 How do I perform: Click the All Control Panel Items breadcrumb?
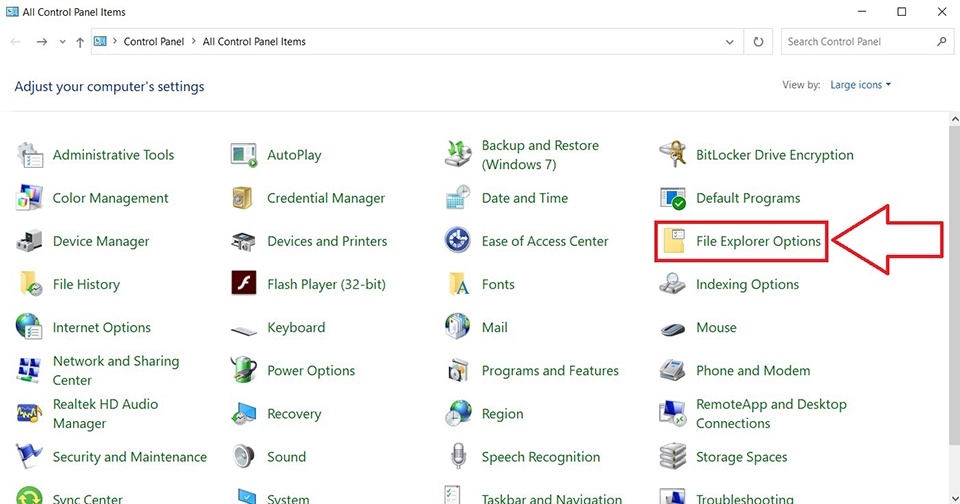pyautogui.click(x=254, y=42)
